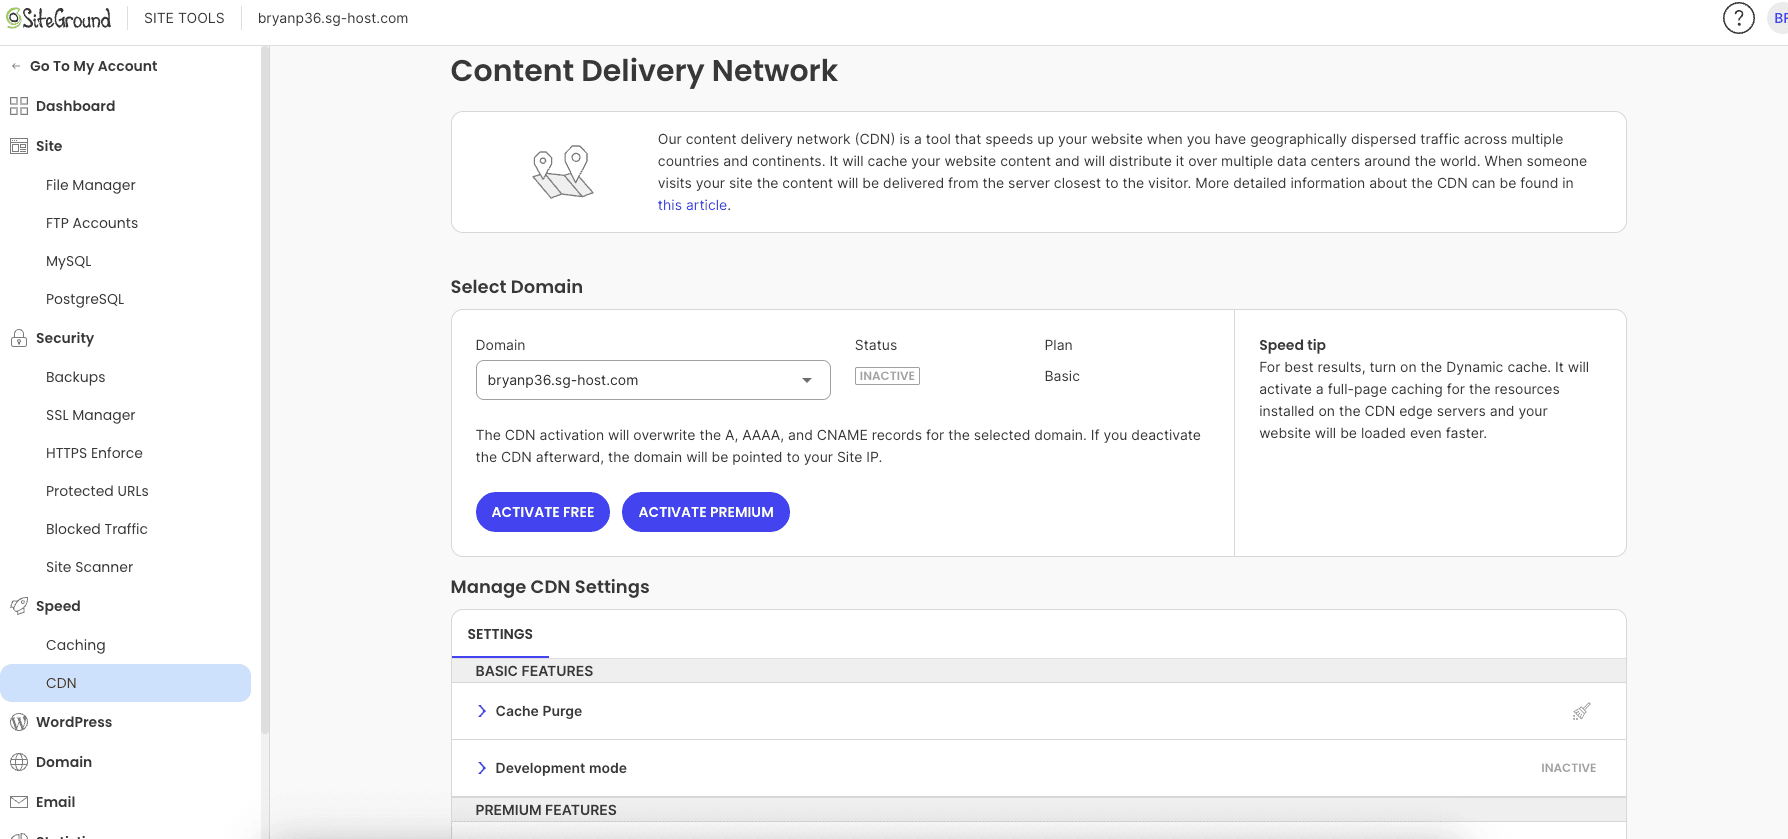Click the WordPress logo icon

(x=19, y=722)
